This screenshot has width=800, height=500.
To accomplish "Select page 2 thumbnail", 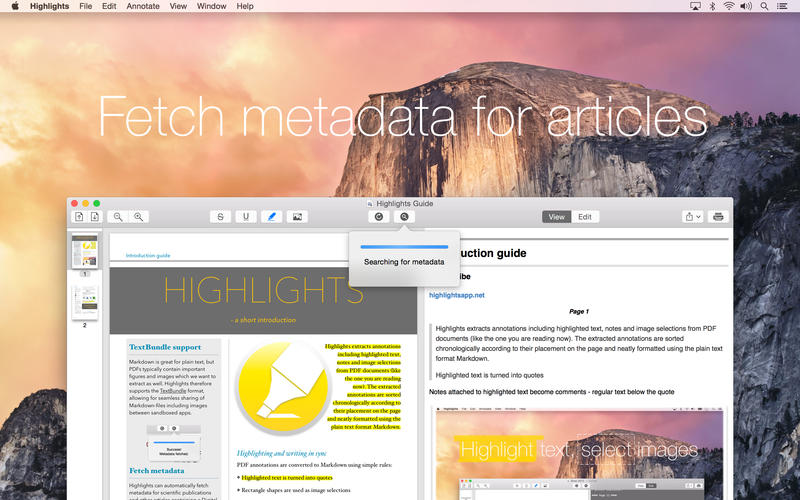I will 85,302.
